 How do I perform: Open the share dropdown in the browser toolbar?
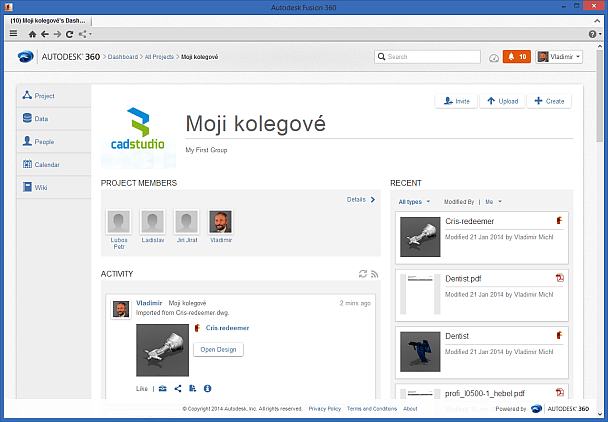pos(85,34)
